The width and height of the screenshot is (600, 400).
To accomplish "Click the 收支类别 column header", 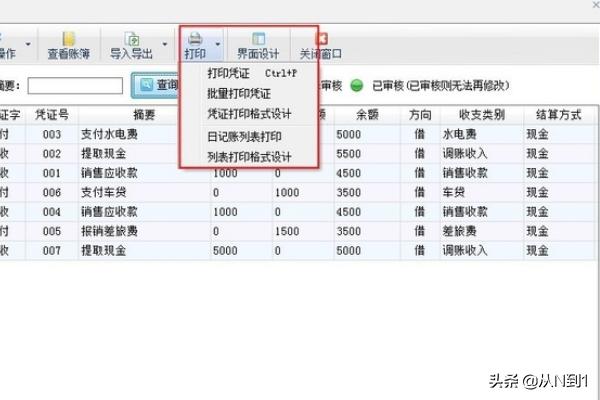I will (482, 114).
